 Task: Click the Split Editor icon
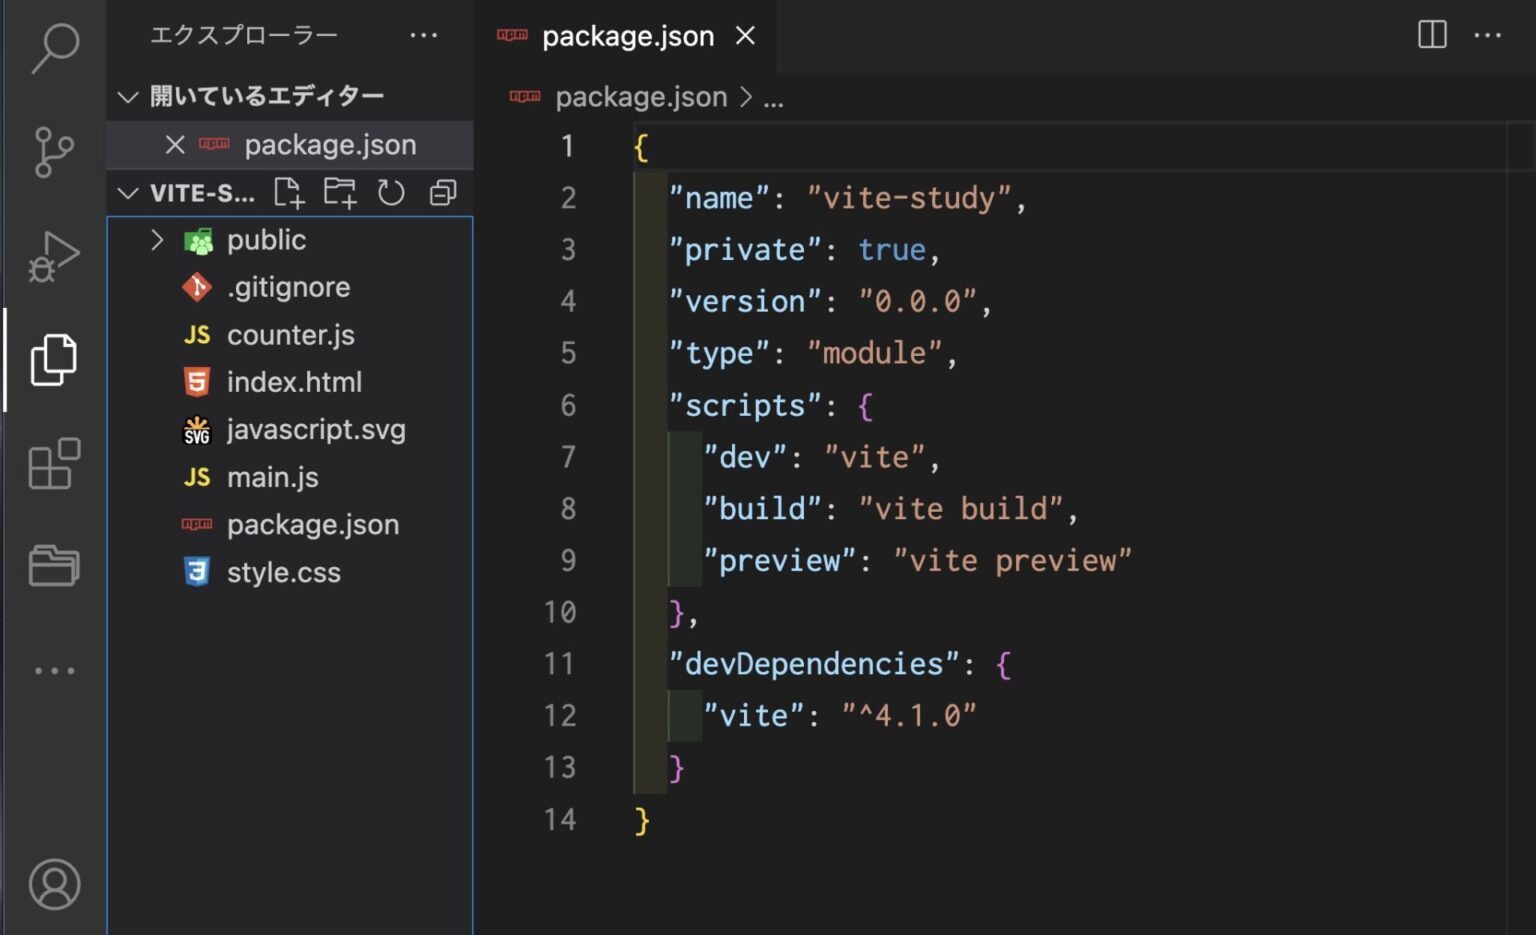tap(1432, 35)
